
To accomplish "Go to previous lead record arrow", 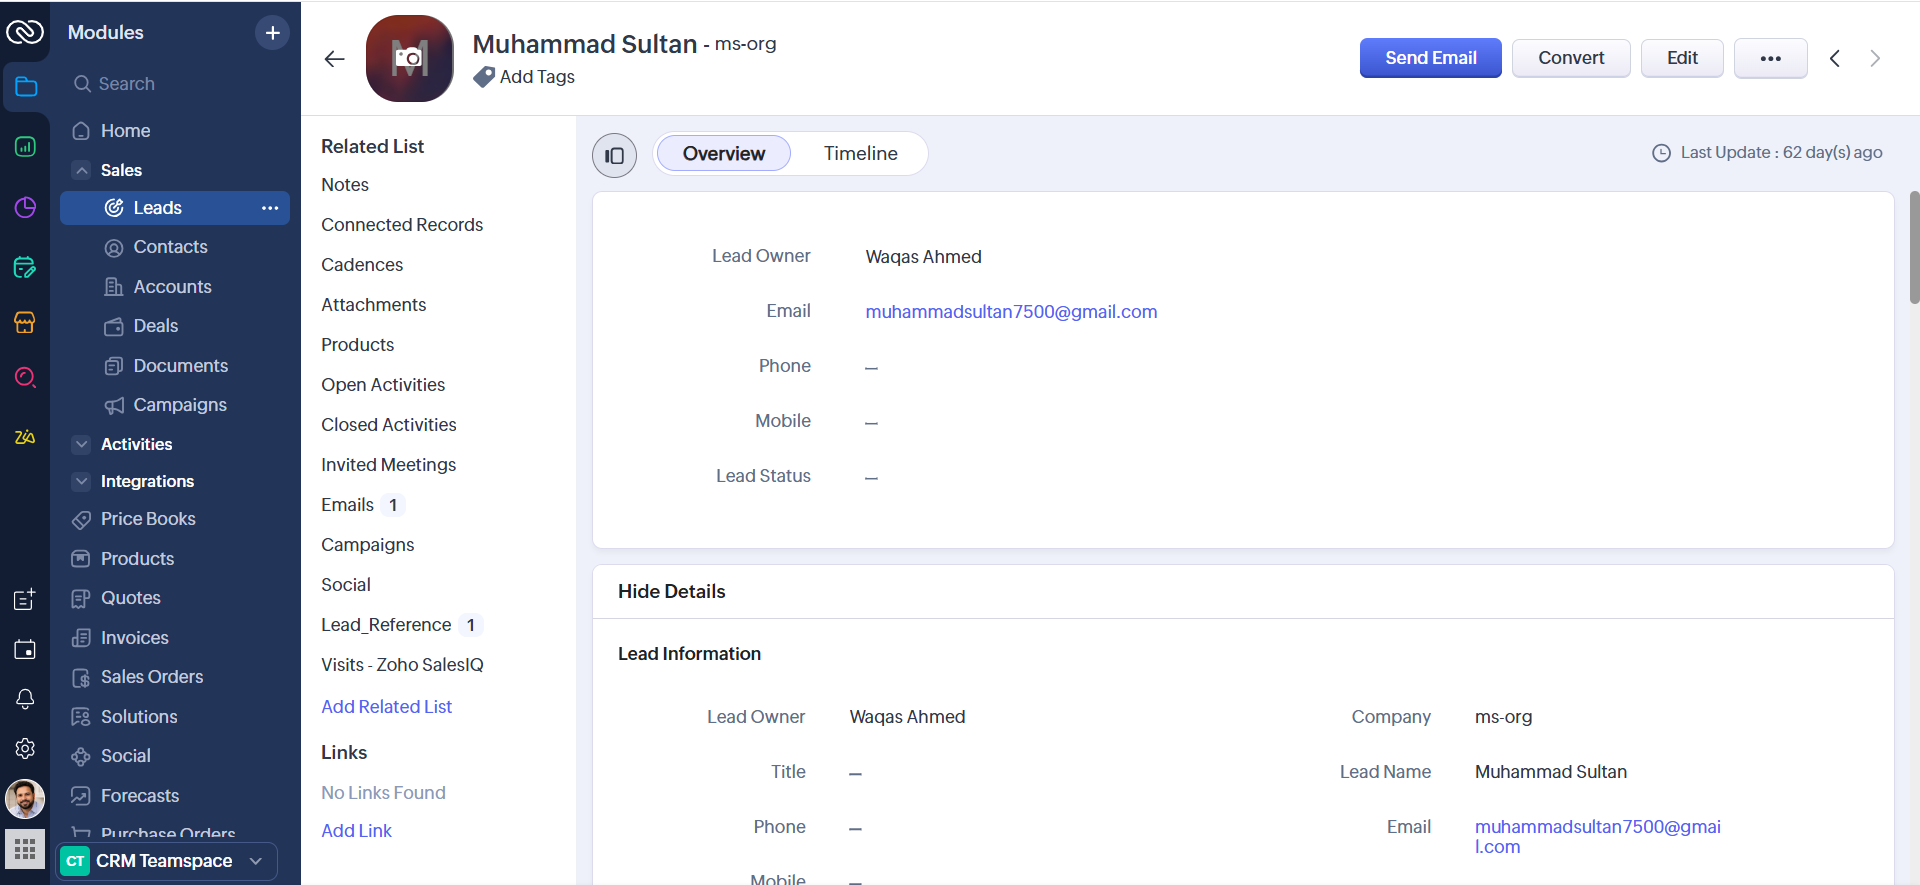I will pos(1835,59).
